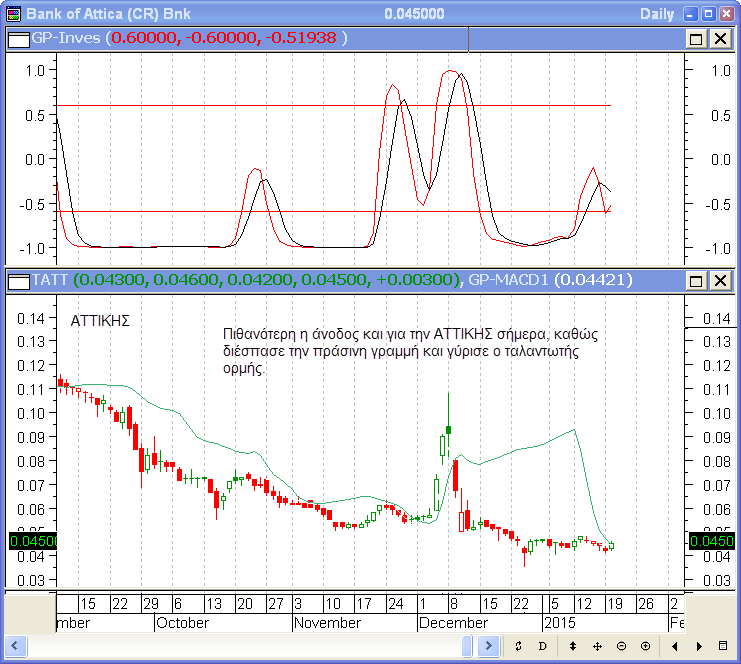Click the 'Daily' periodicity label in title bar
The width and height of the screenshot is (741, 664).
tap(657, 14)
